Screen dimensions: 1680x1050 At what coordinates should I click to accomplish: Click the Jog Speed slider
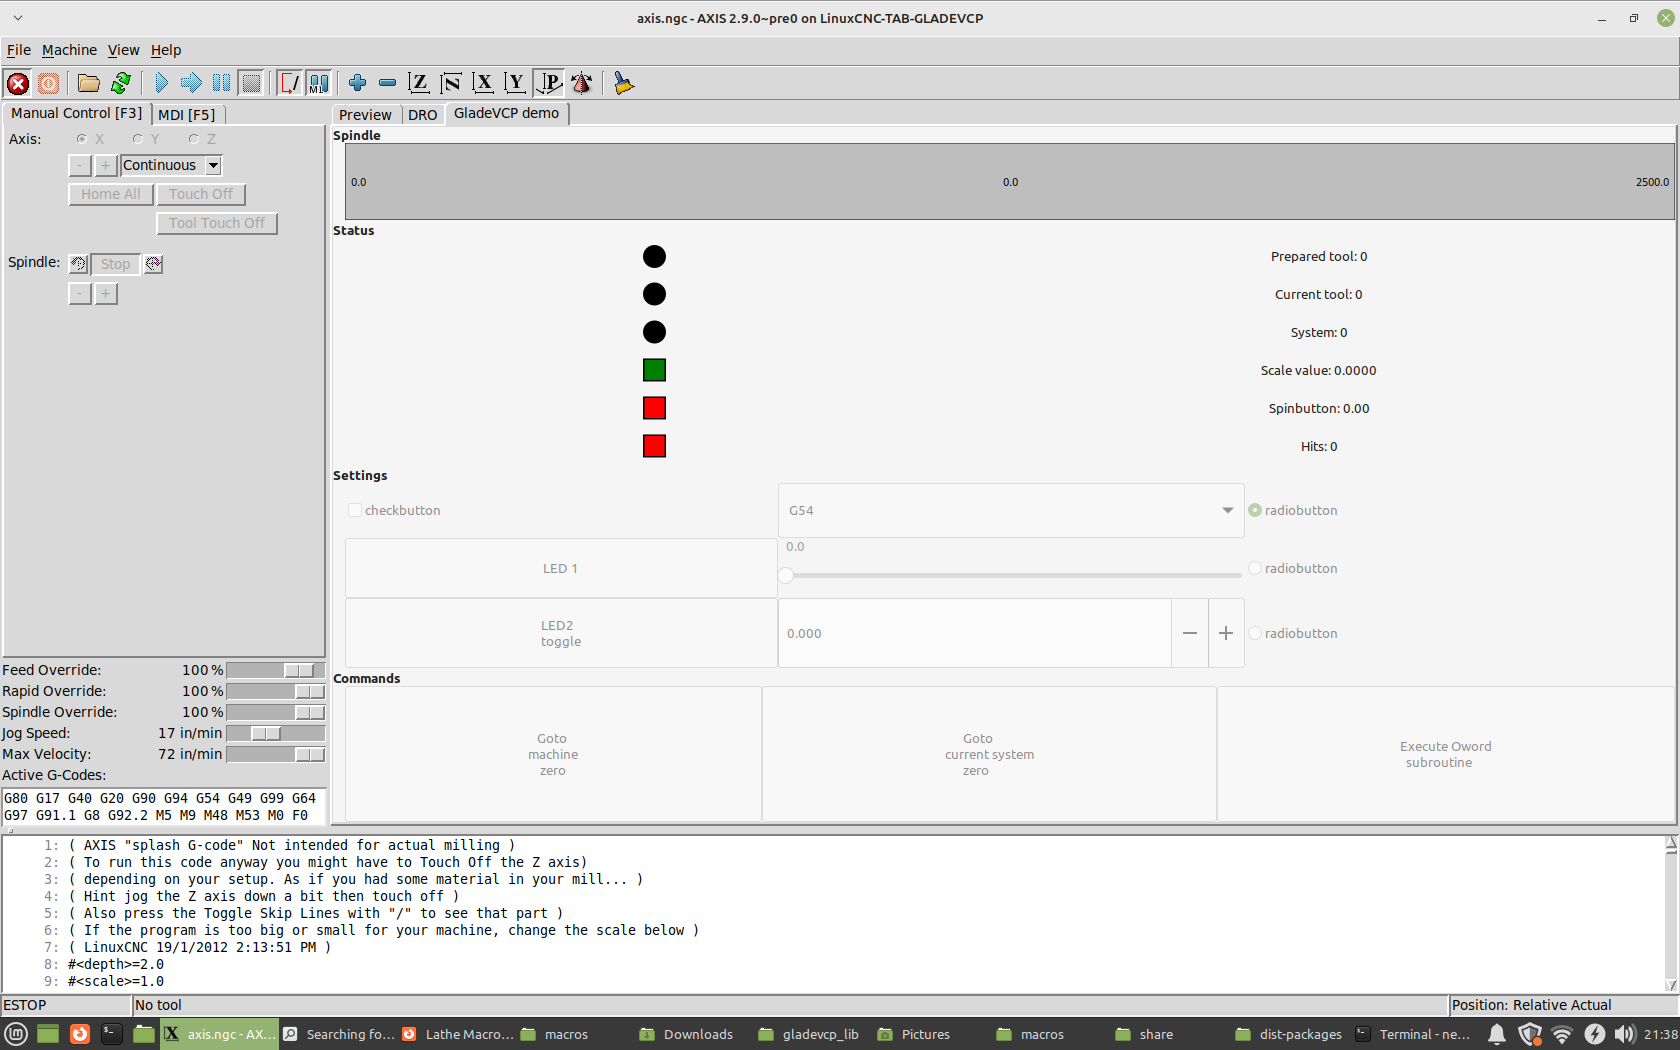coord(276,733)
